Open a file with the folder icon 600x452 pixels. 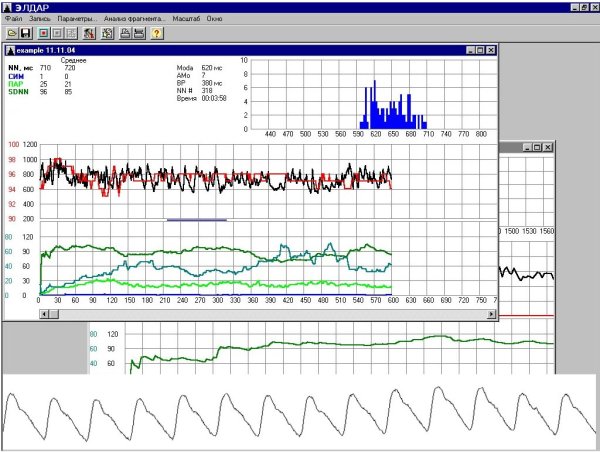[x=12, y=33]
